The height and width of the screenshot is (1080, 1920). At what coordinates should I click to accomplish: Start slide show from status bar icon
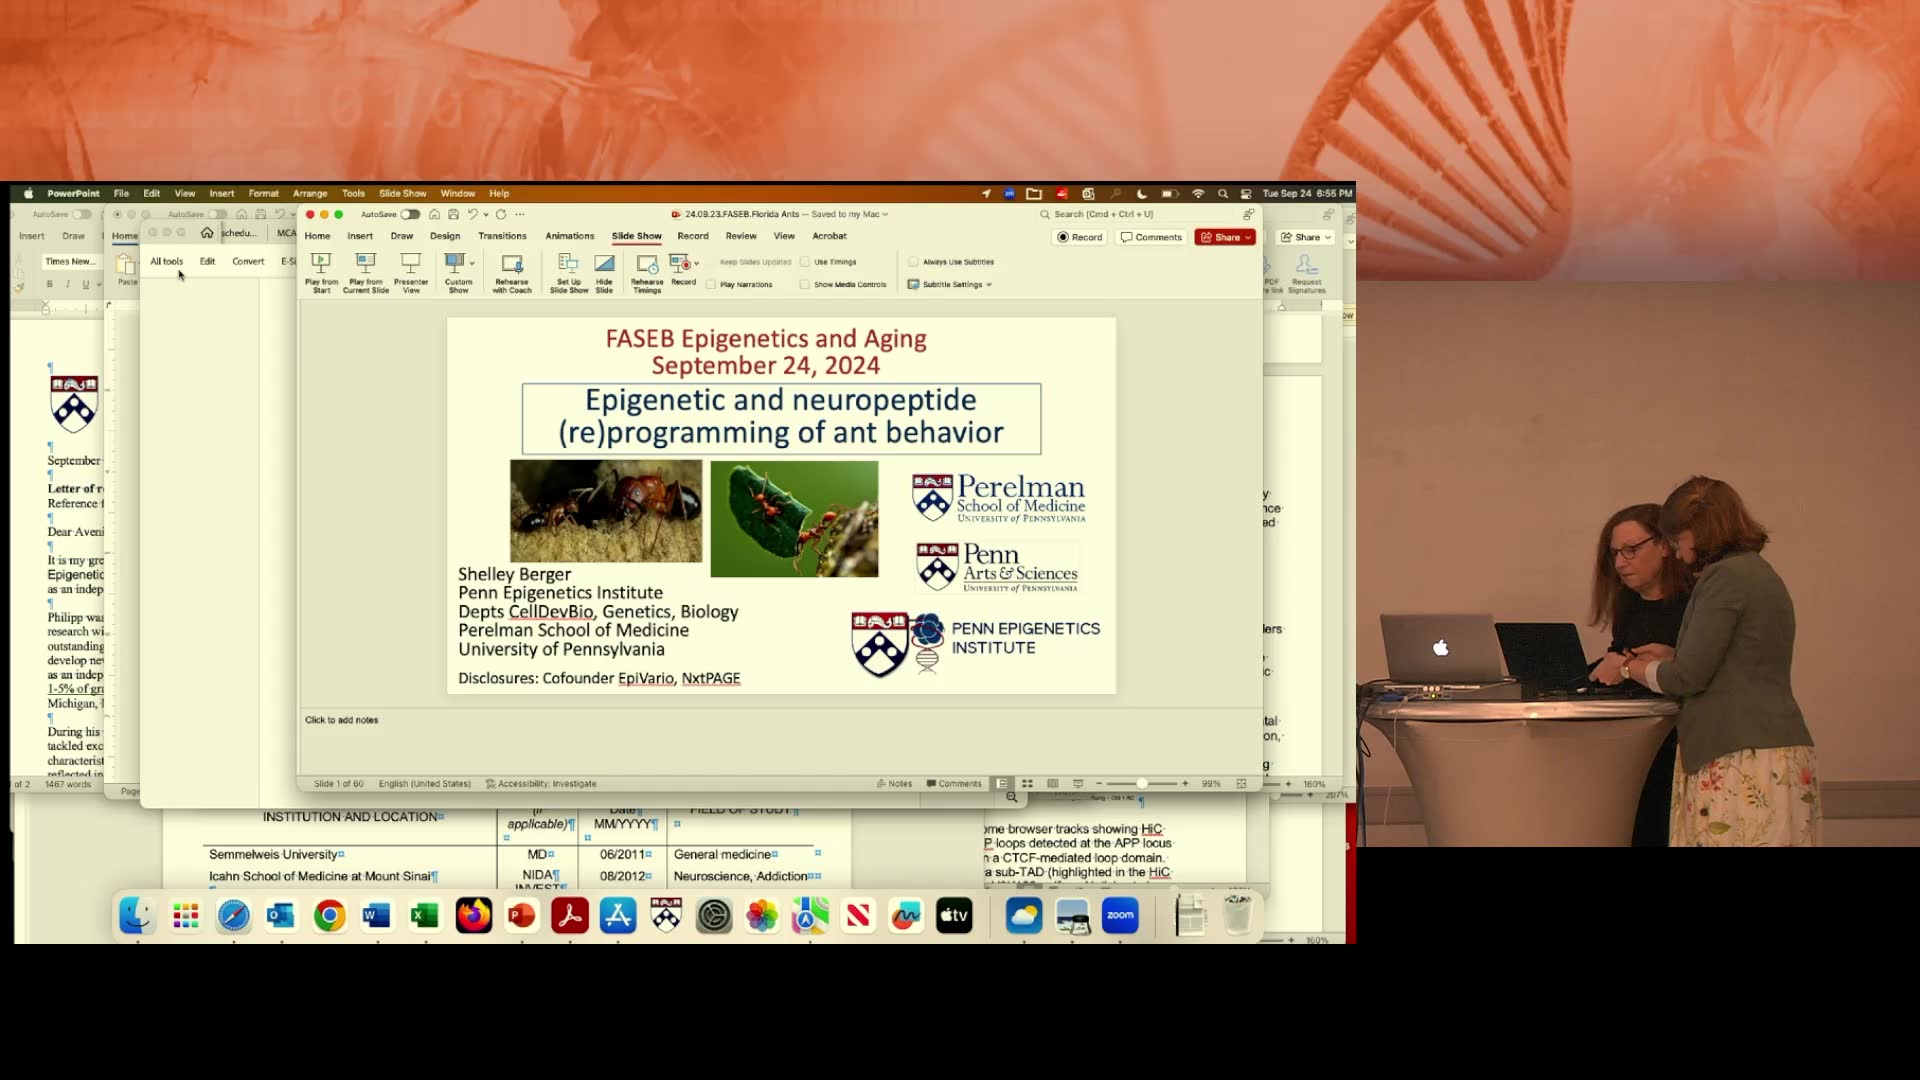click(1077, 784)
